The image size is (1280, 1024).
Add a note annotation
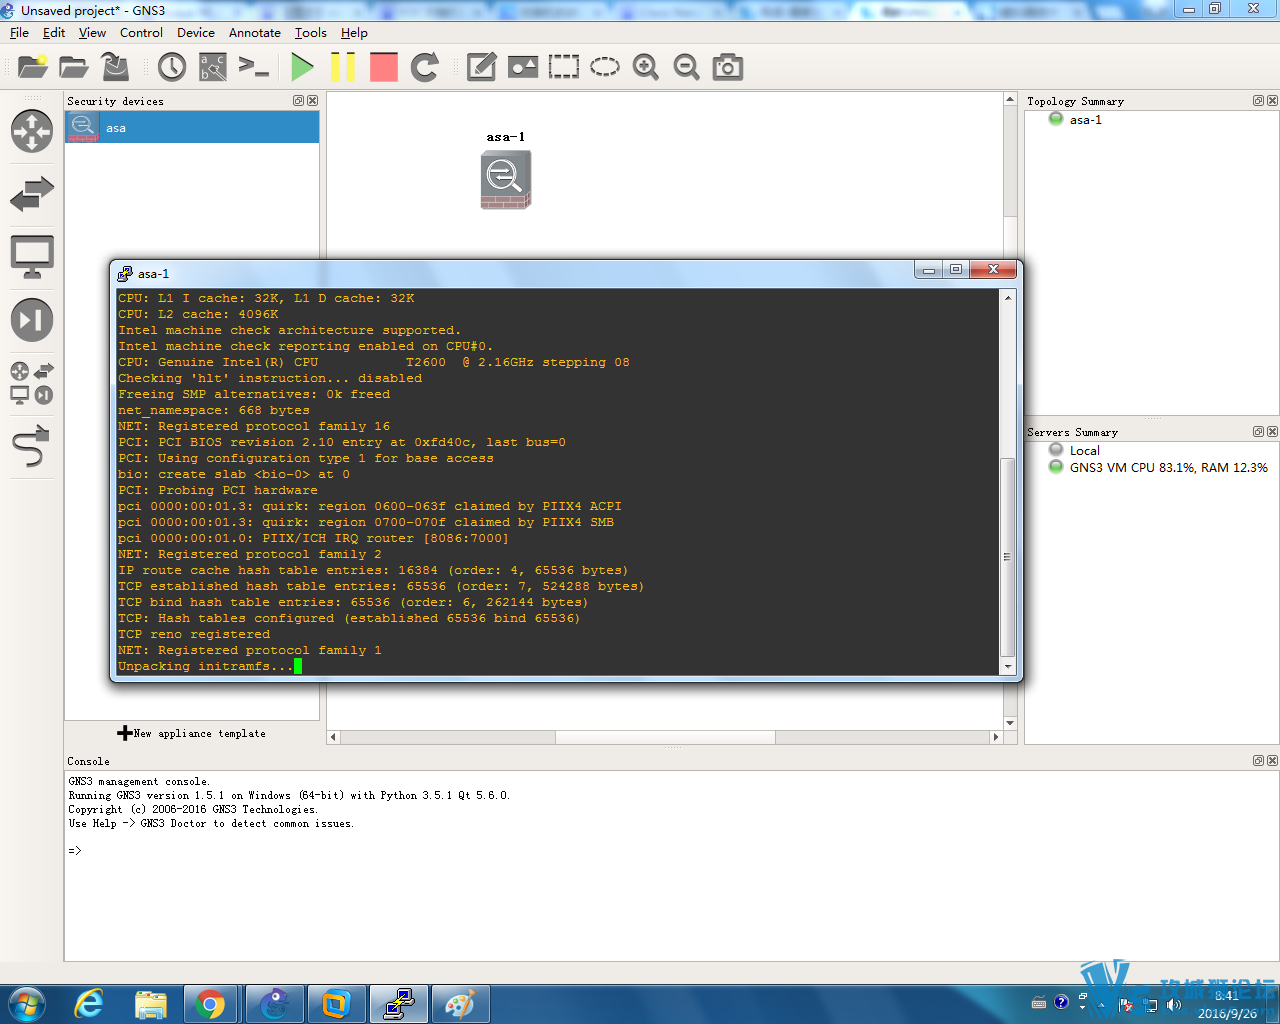coord(481,67)
